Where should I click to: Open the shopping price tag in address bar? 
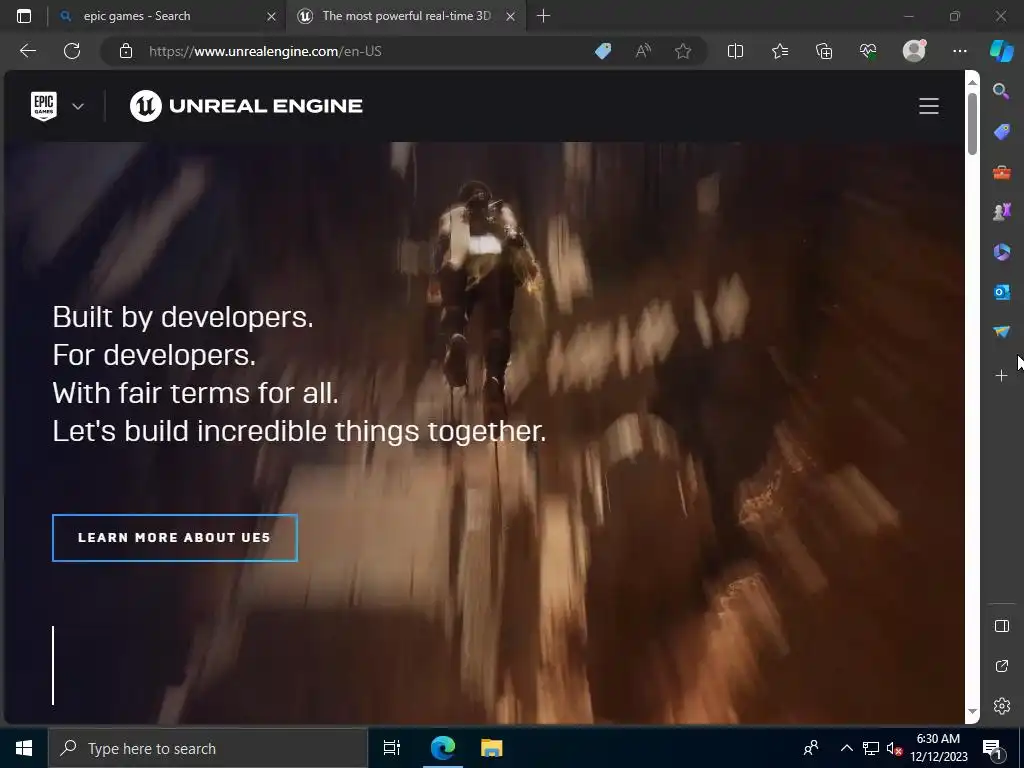(x=603, y=51)
